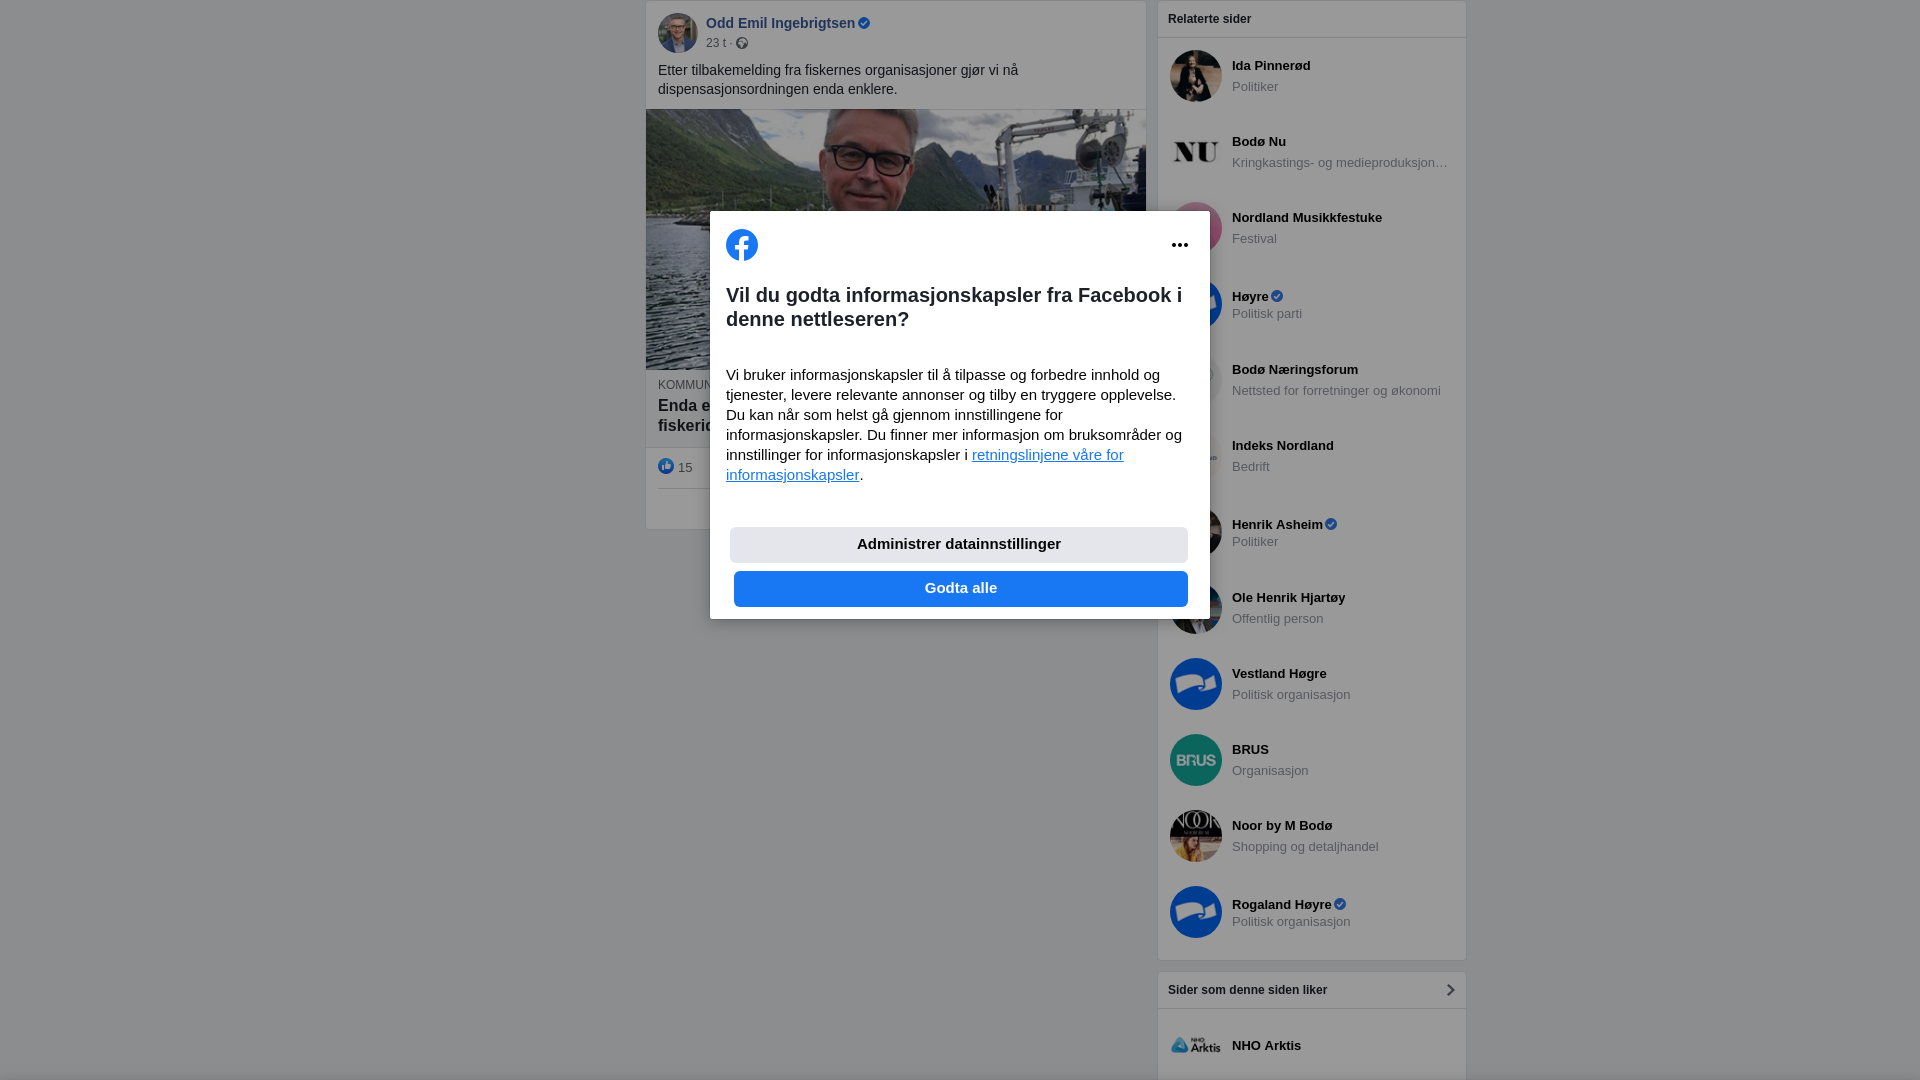
Task: Click the Rogaland Høyre page logo
Action: [x=1196, y=912]
